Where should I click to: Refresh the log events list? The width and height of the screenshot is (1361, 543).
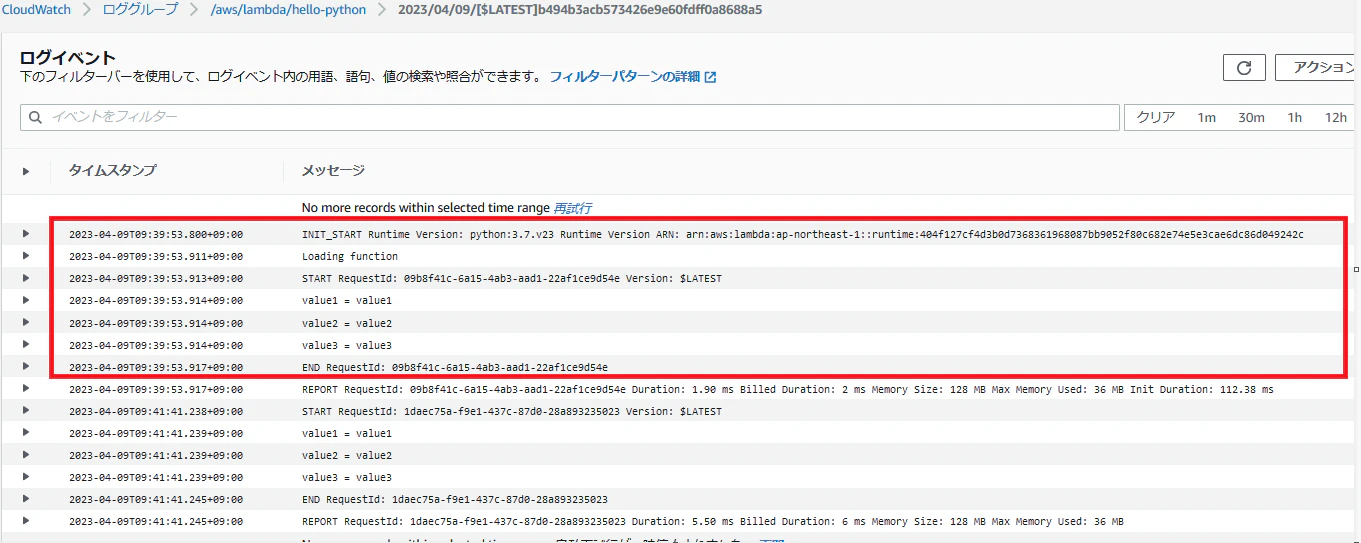click(1244, 67)
